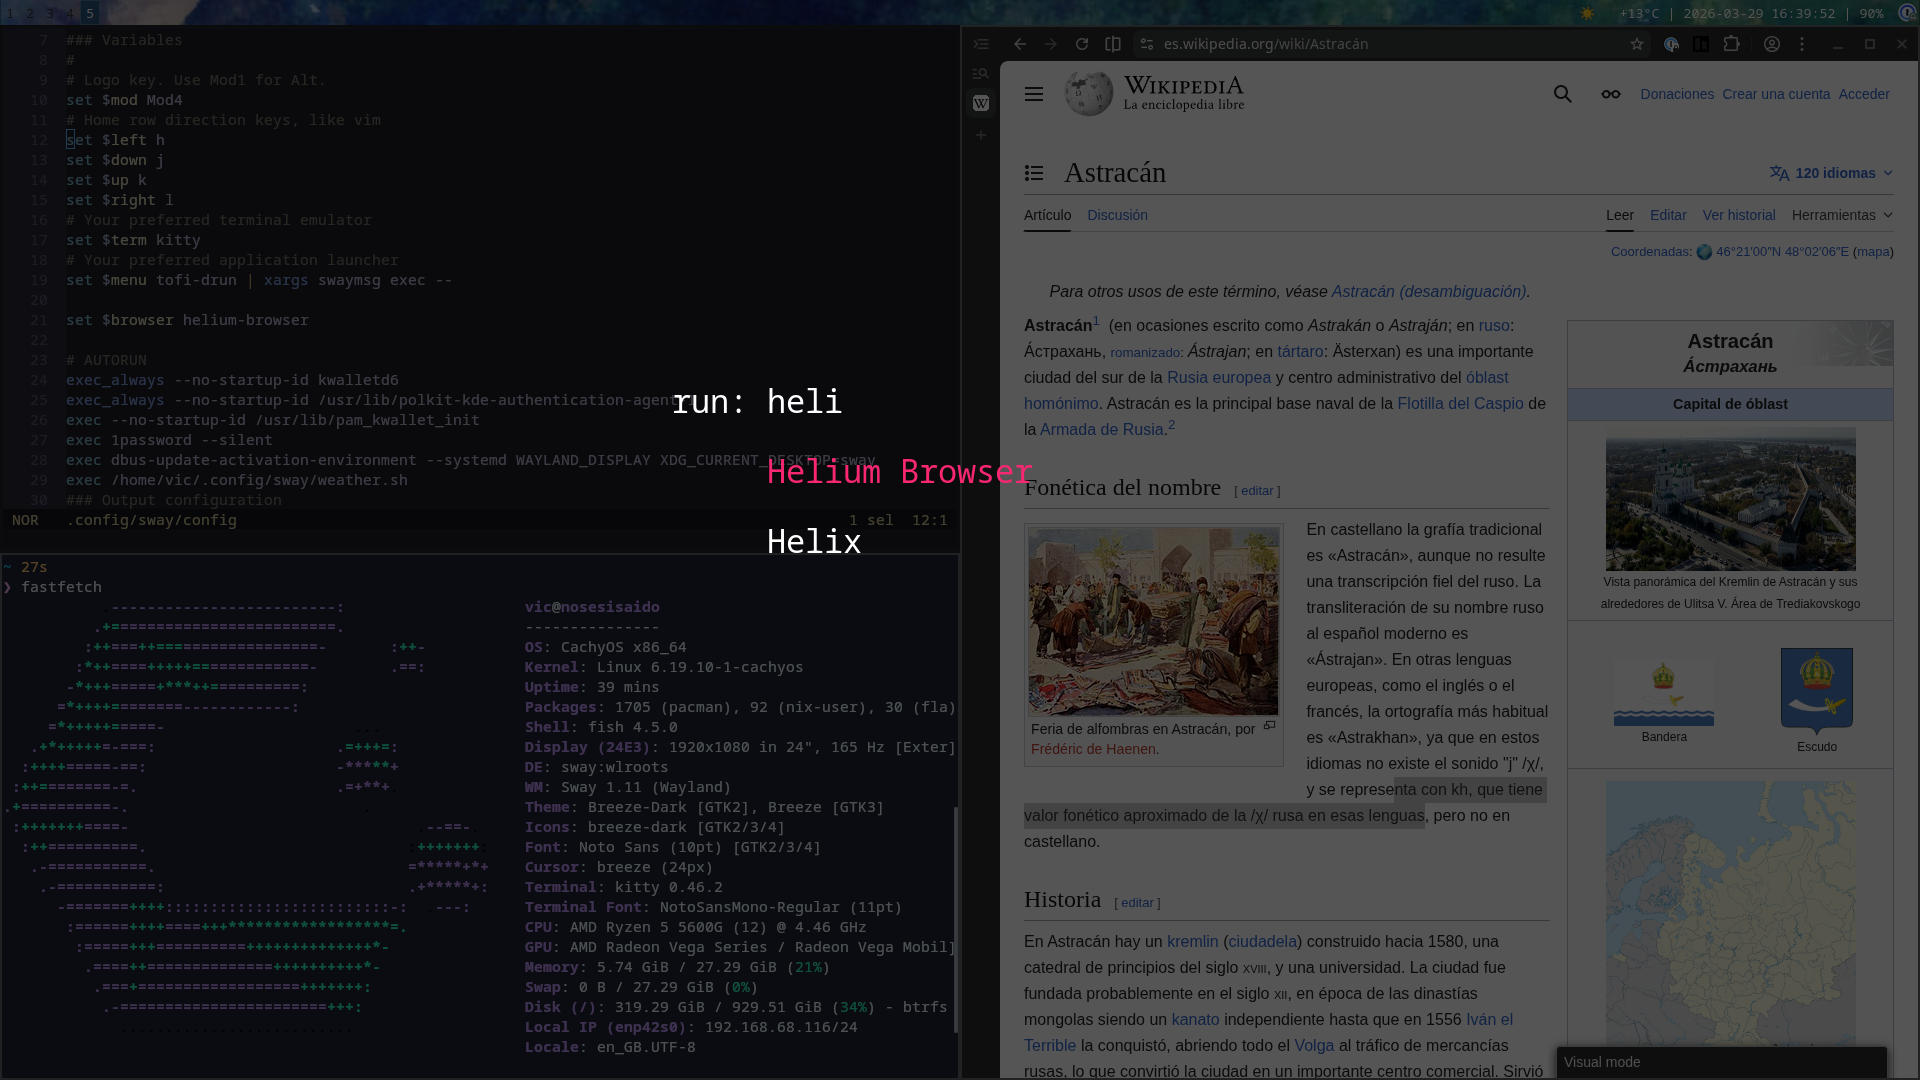Expand the Herramientas tools dropdown
Image resolution: width=1920 pixels, height=1080 pixels.
[x=1841, y=215]
